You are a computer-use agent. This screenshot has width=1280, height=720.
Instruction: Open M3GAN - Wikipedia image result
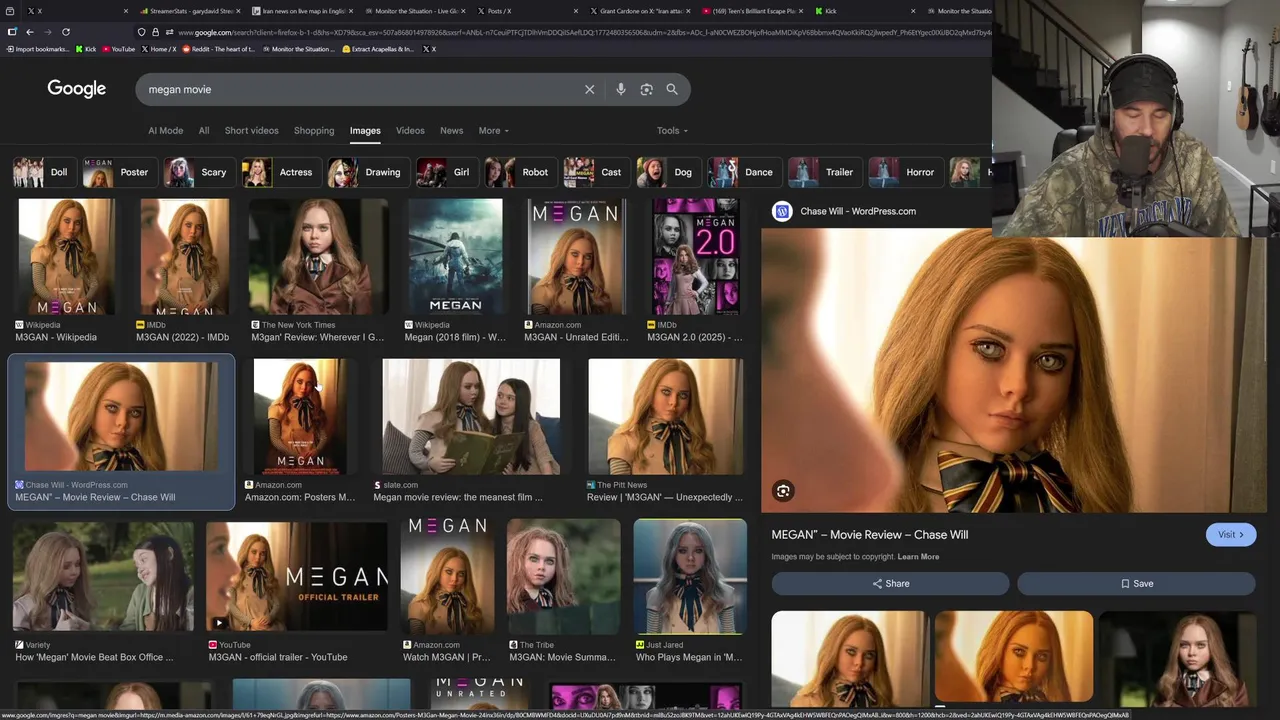point(67,257)
